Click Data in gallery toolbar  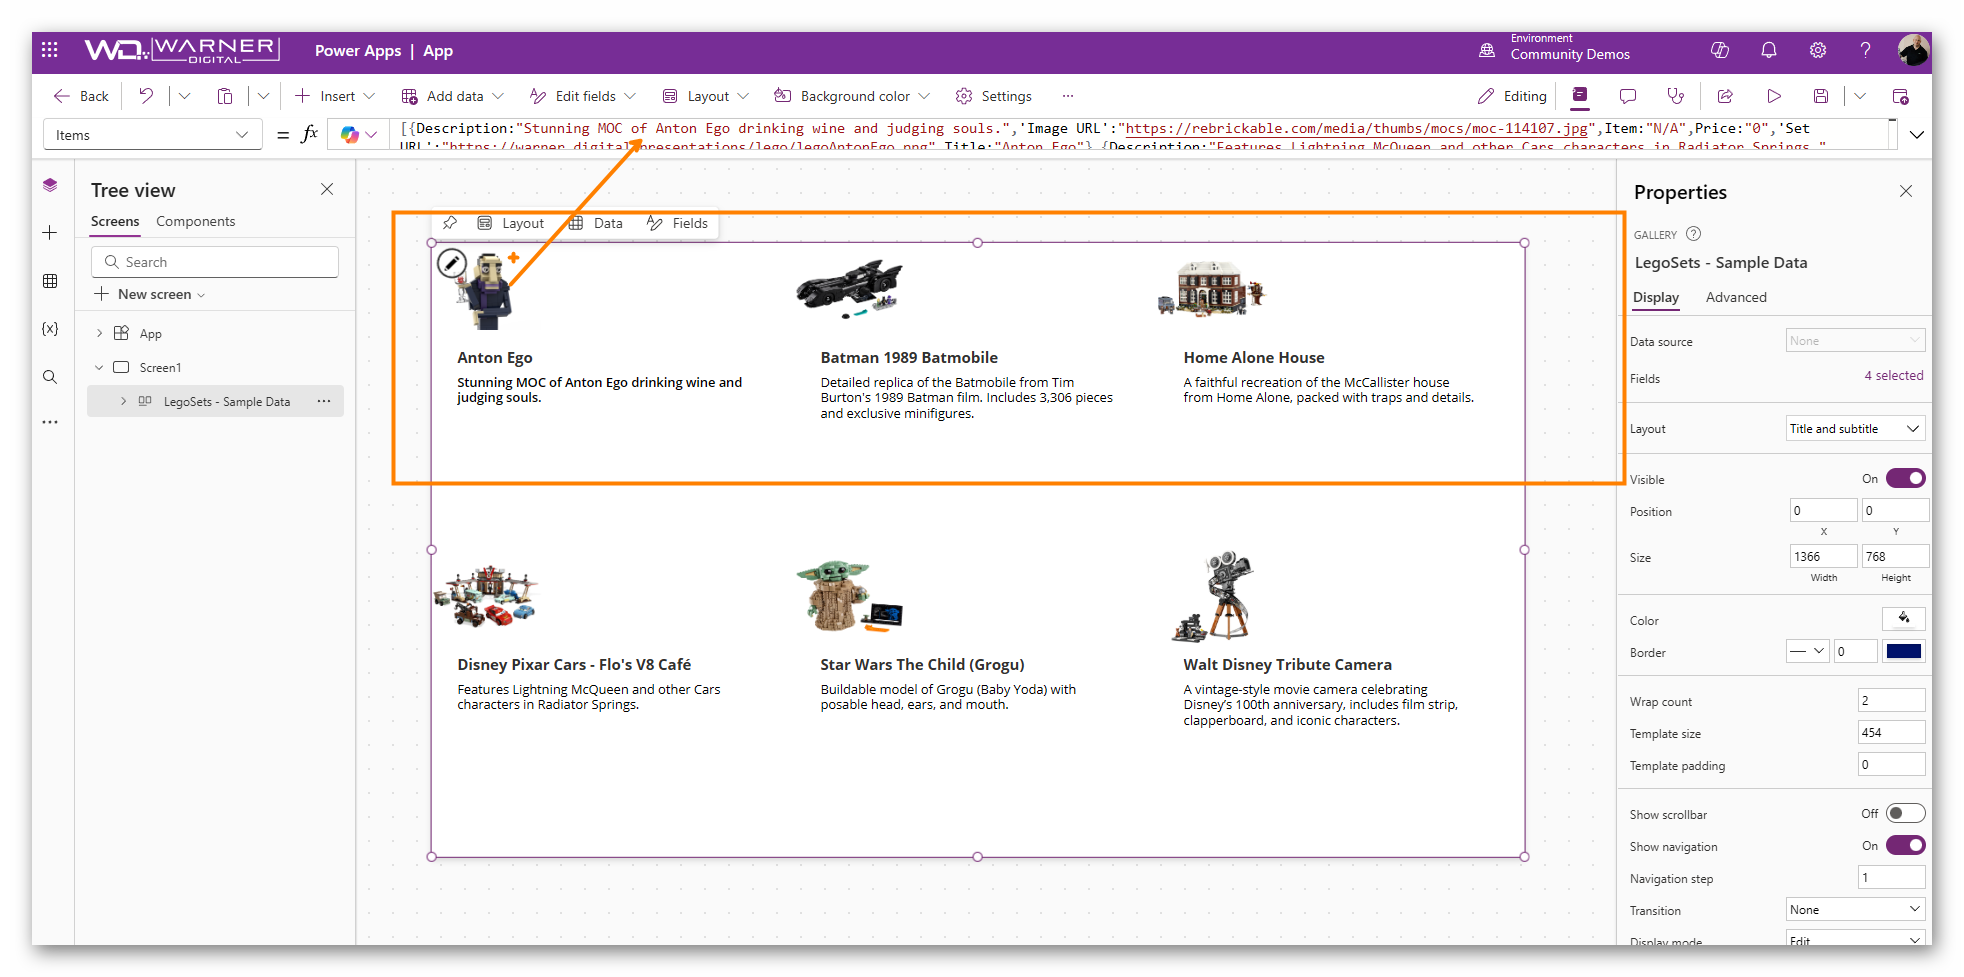595,223
